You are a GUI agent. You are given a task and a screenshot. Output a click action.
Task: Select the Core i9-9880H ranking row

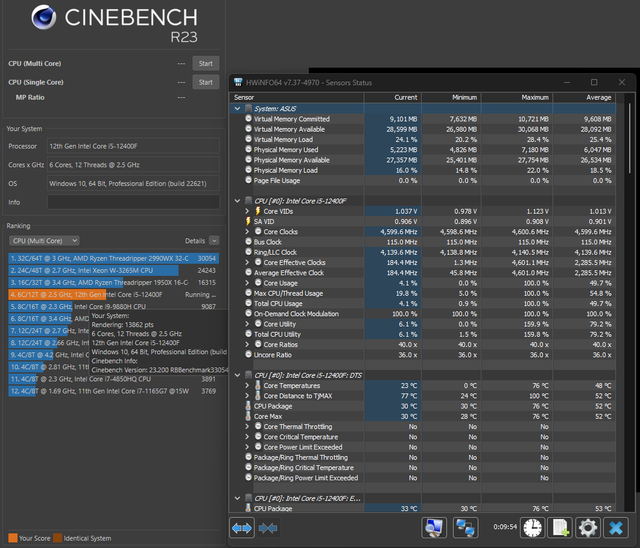pos(113,306)
